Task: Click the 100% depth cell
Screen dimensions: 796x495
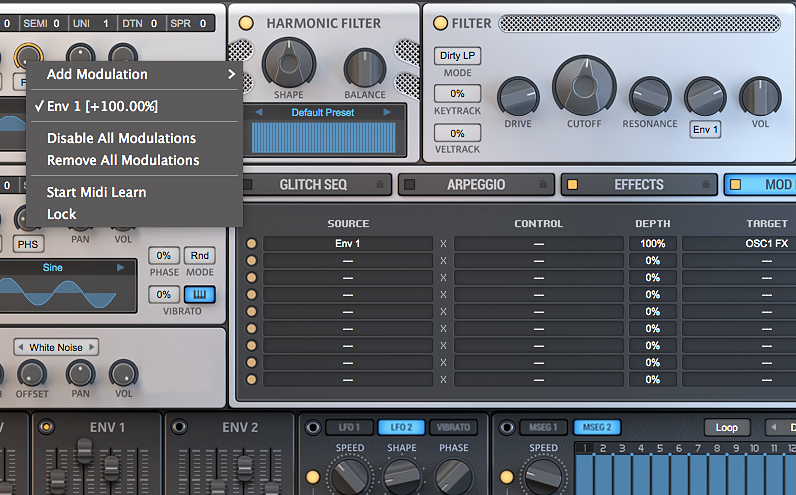Action: pyautogui.click(x=652, y=244)
